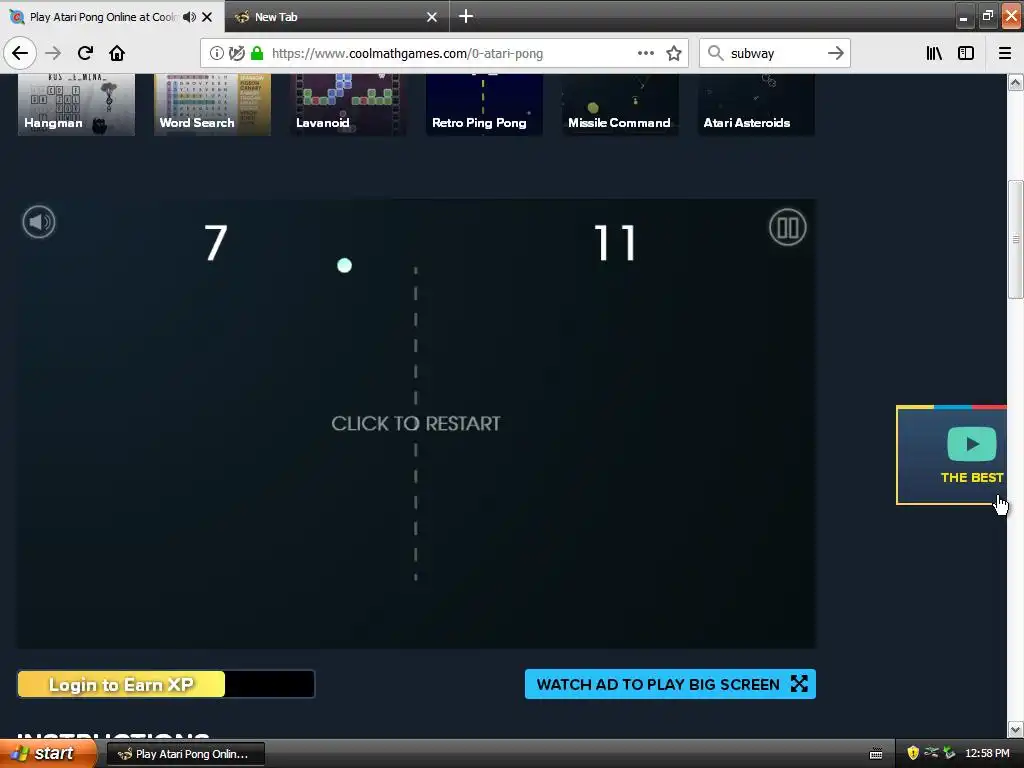
Task: Open the Lavanoid game thumbnail
Action: (x=348, y=104)
